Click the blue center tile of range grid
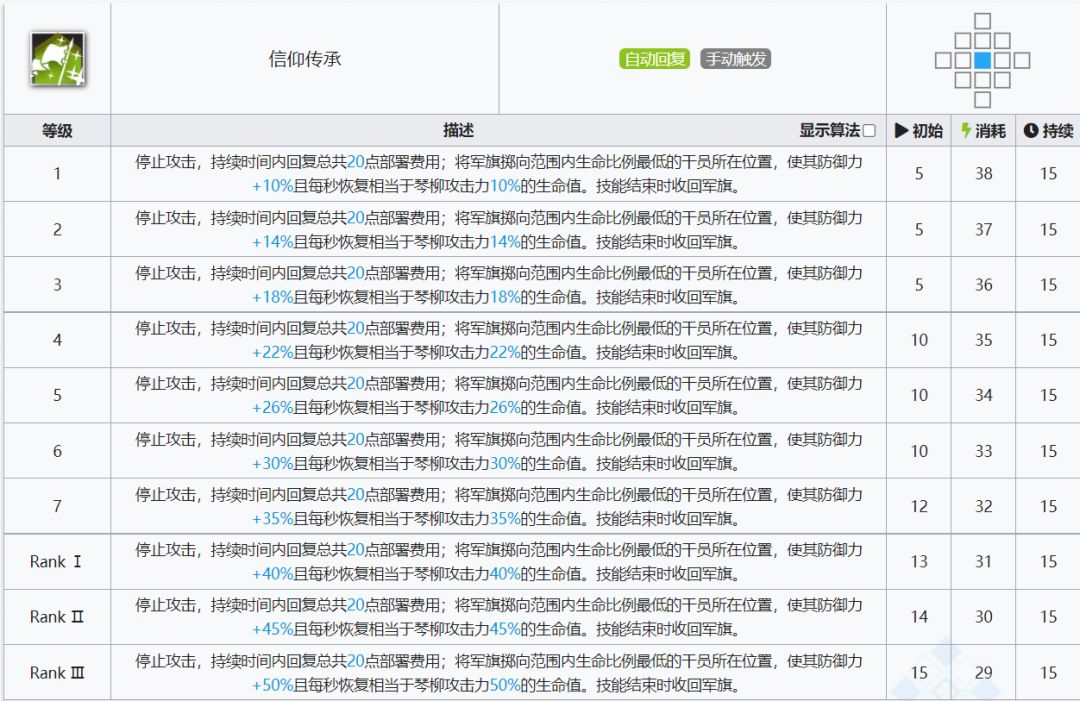 point(983,60)
